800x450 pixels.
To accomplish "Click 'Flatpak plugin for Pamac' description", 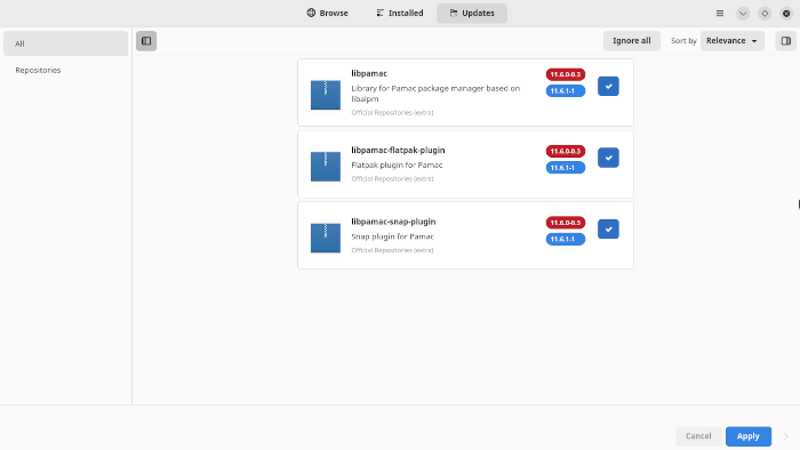I will [x=397, y=165].
